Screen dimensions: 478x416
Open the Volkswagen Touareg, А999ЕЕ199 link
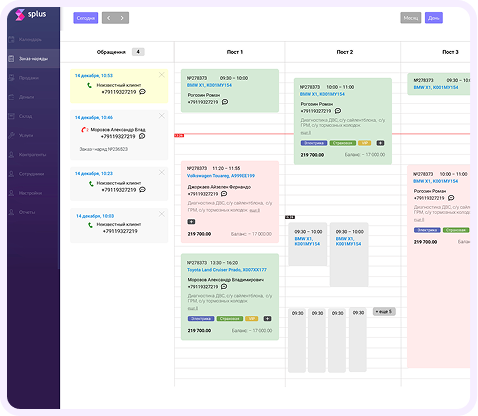tap(221, 176)
